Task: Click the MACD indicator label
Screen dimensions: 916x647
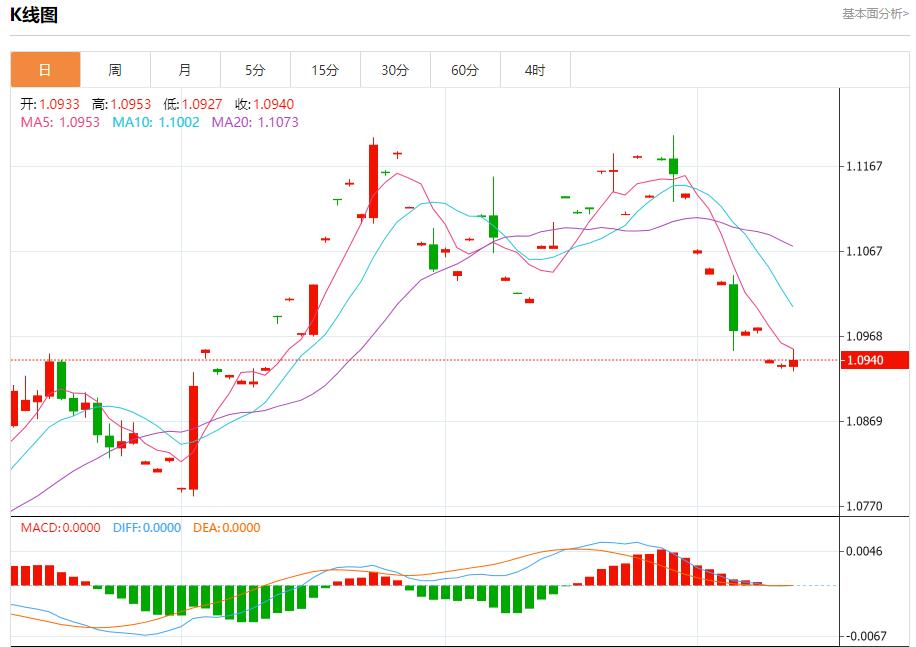Action: (x=60, y=527)
